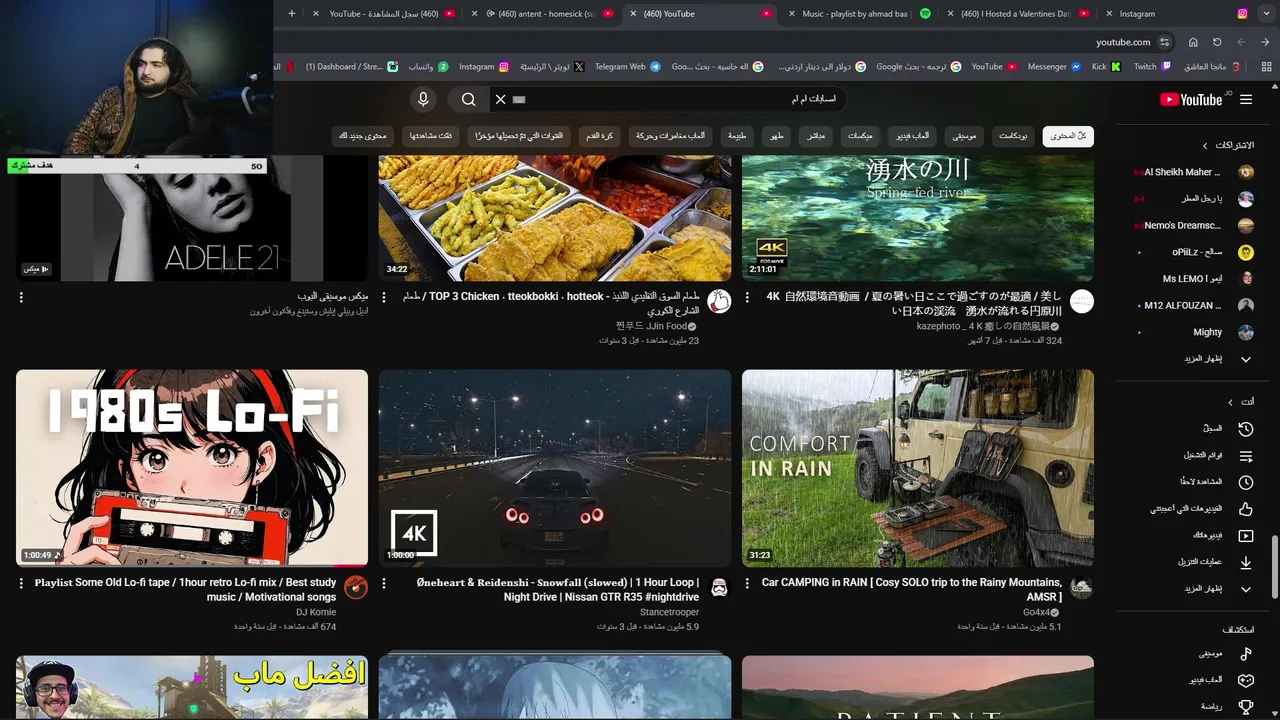
Task: Click the YouTube logo
Action: [1191, 99]
